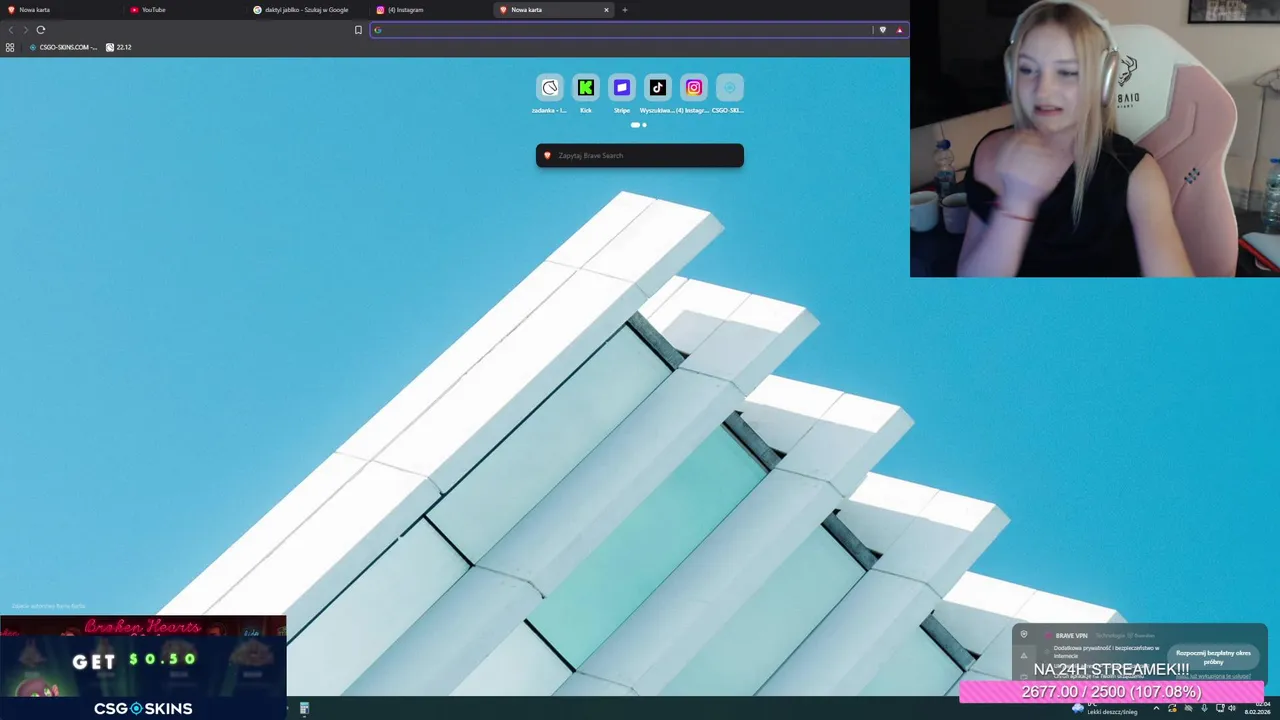
Task: Open the Brave Shields lion icon
Action: (x=882, y=30)
